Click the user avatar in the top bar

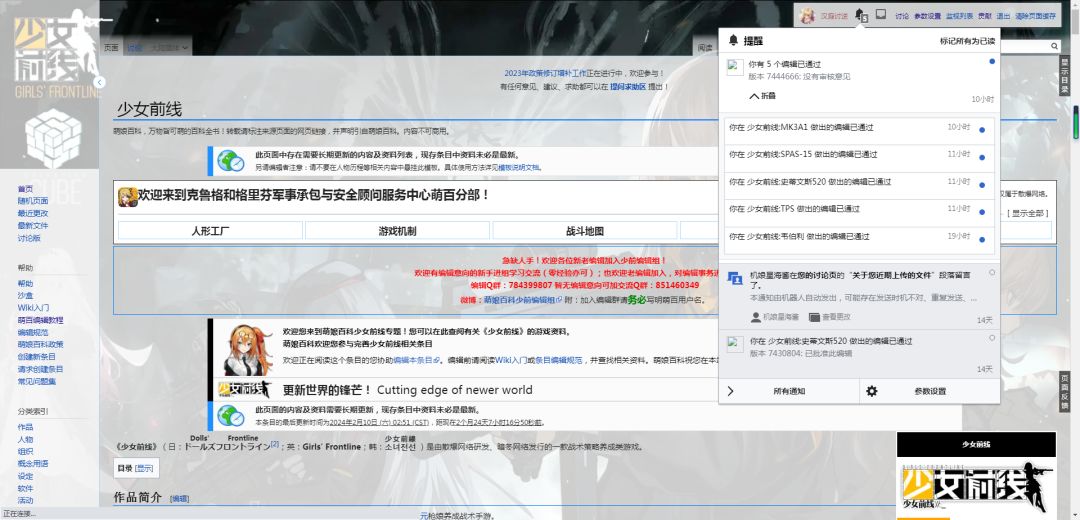pyautogui.click(x=807, y=15)
